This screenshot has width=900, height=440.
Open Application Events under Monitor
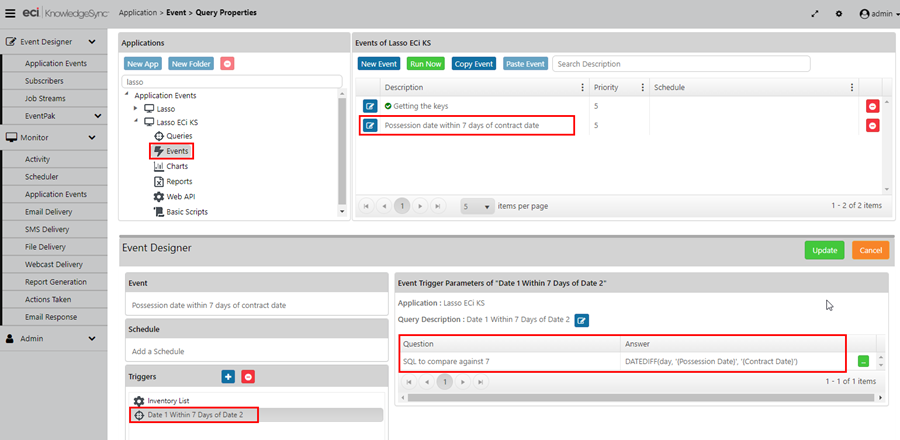(56, 194)
